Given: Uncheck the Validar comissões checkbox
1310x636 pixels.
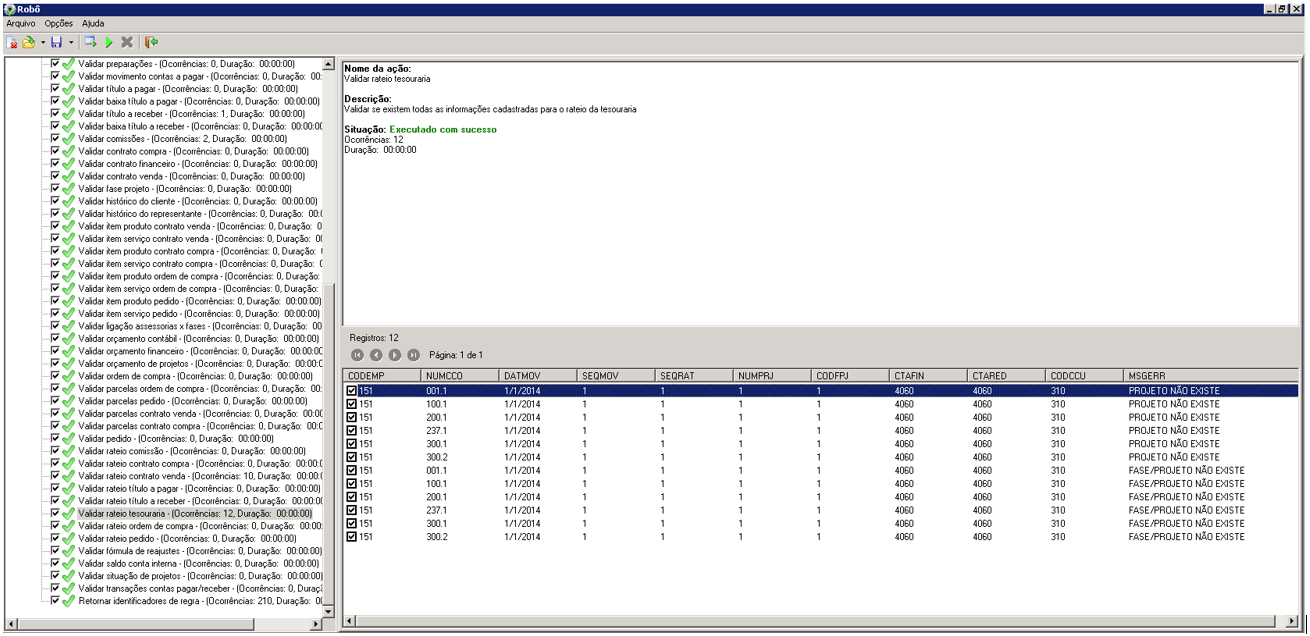Looking at the screenshot, I should click(x=55, y=139).
